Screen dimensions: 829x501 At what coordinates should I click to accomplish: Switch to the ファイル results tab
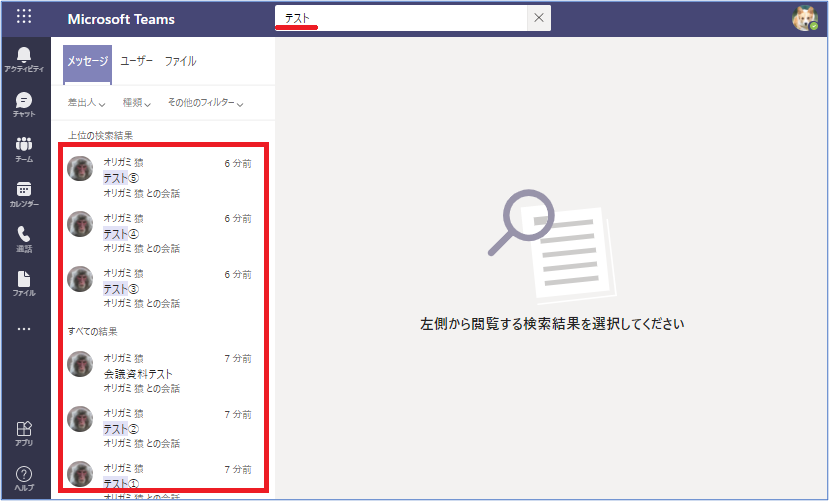click(x=180, y=61)
